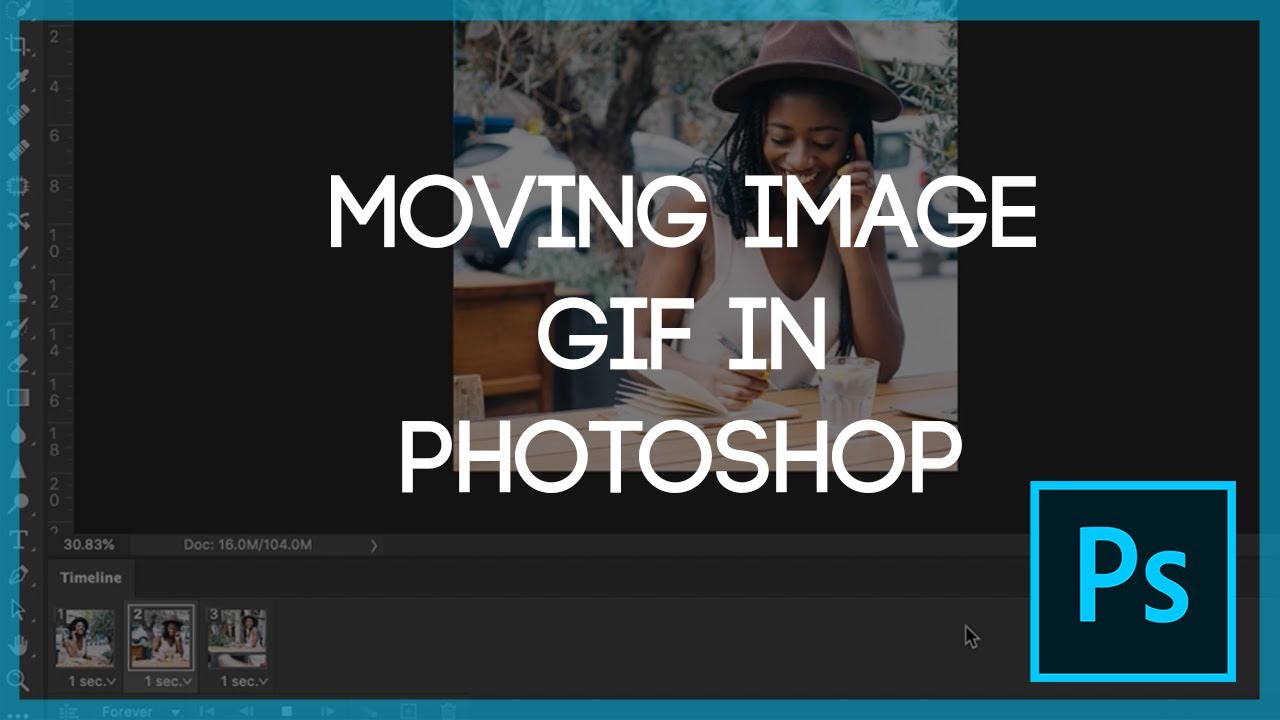1280x720 pixels.
Task: Duplicate the selected frame
Action: coord(408,711)
